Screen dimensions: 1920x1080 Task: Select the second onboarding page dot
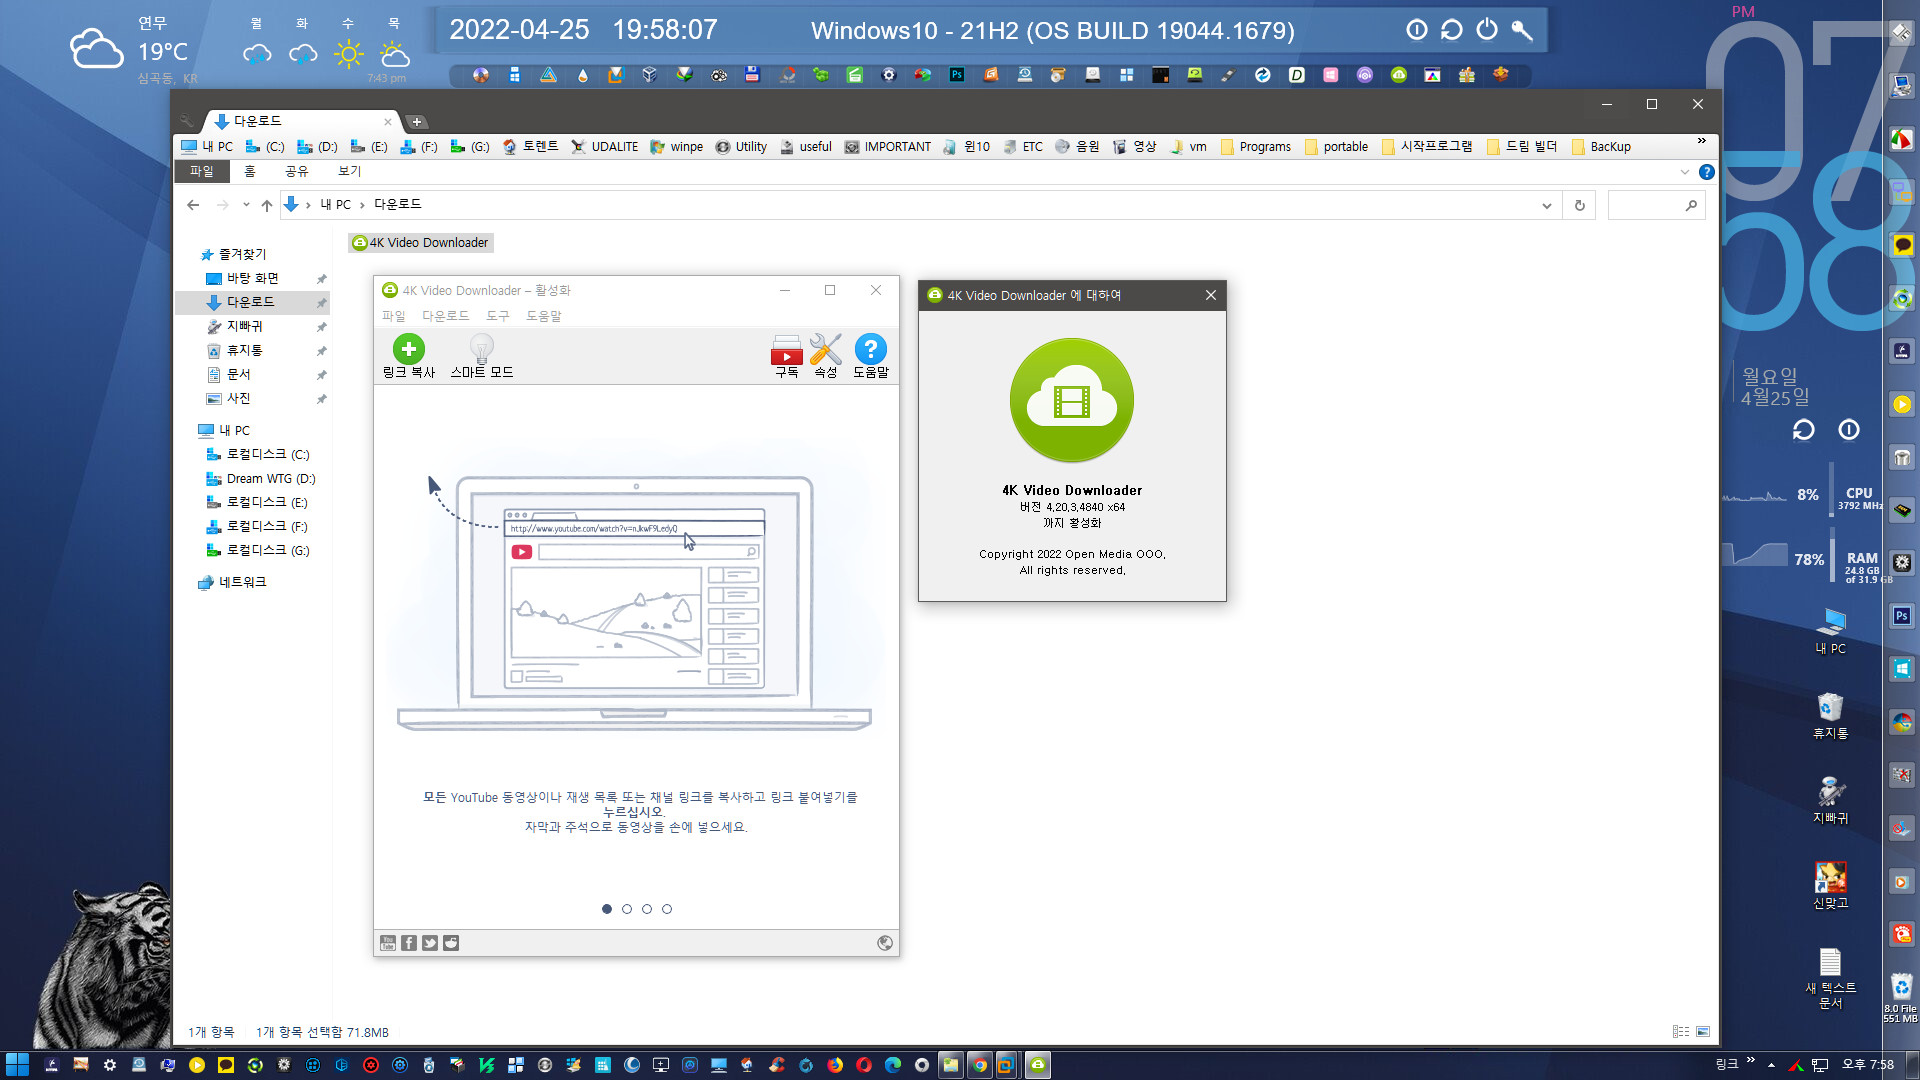[x=627, y=909]
